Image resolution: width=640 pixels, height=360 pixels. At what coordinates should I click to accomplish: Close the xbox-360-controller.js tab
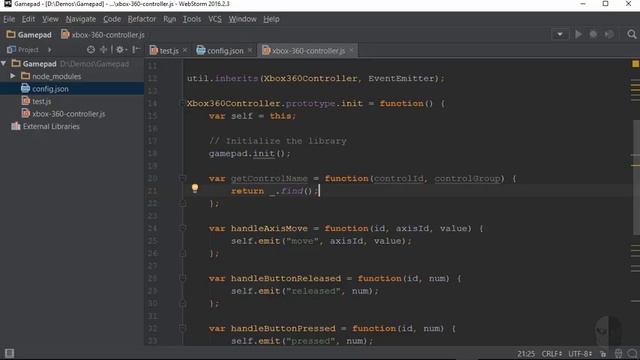(x=351, y=50)
